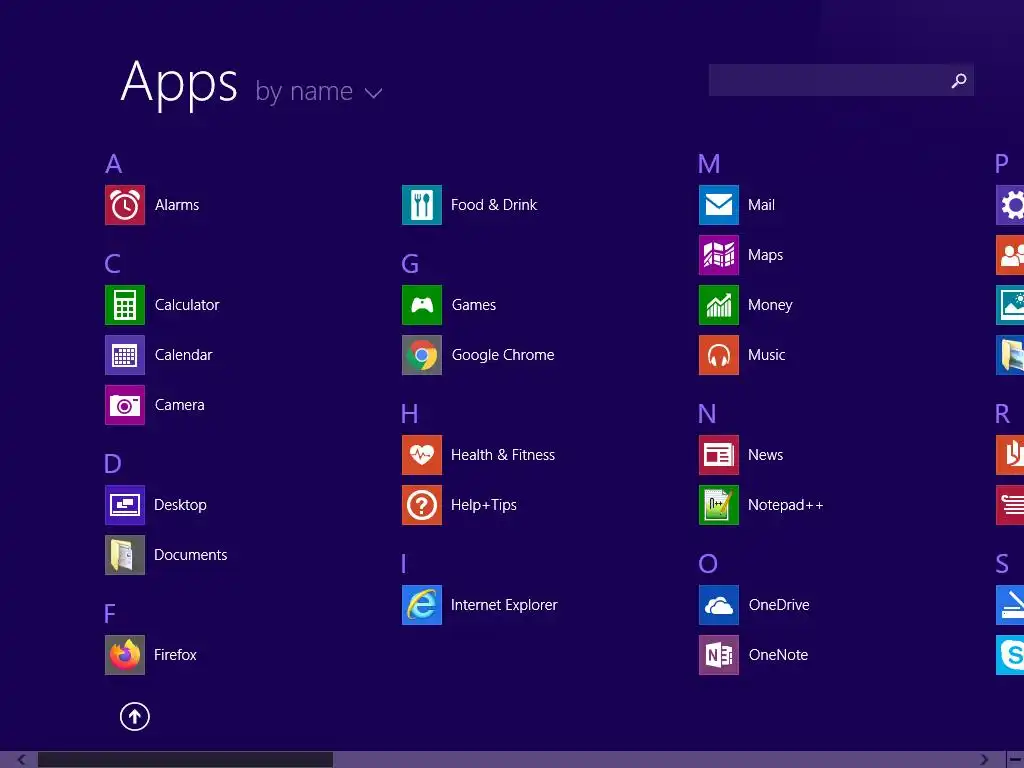Open the Skype icon
The width and height of the screenshot is (1024, 768).
[1010, 655]
